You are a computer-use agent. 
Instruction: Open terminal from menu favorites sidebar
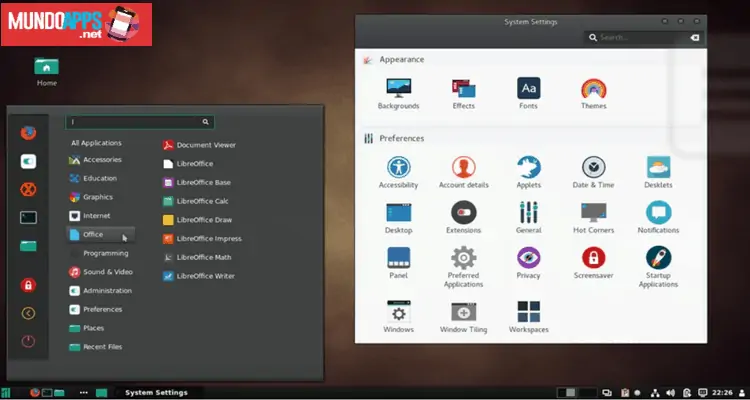[28, 218]
